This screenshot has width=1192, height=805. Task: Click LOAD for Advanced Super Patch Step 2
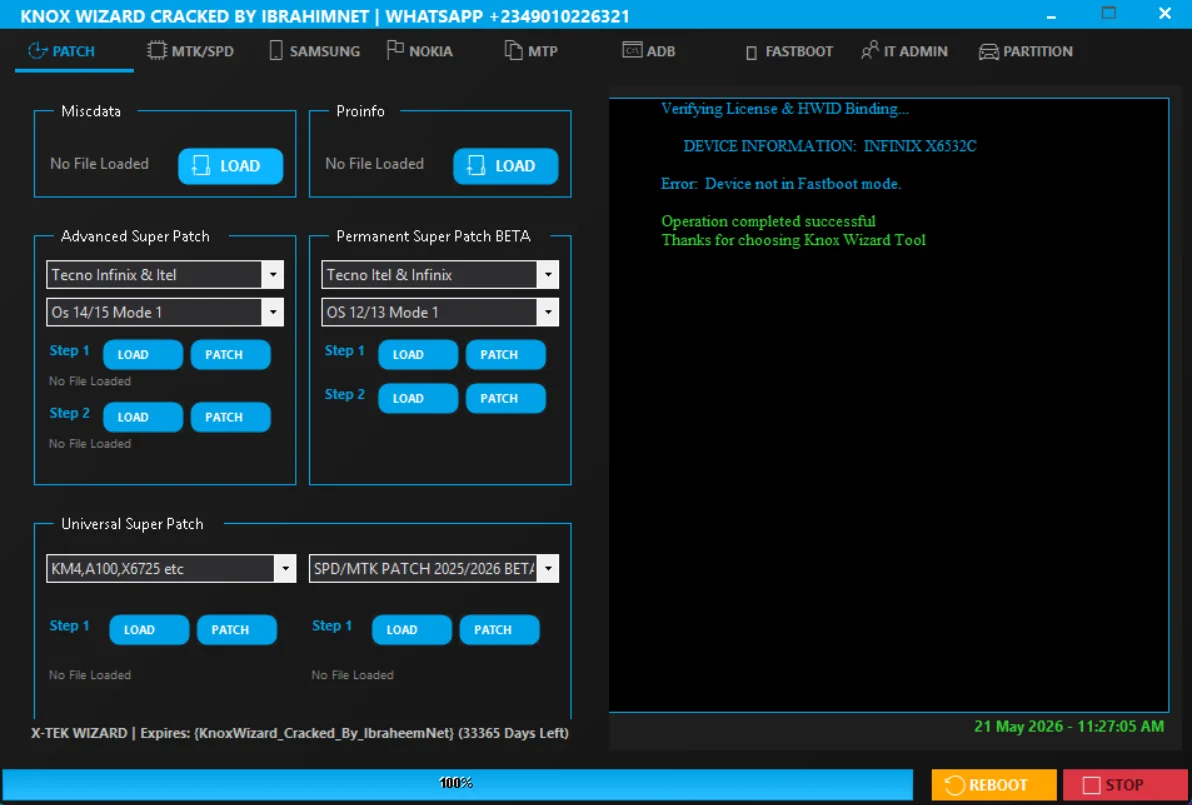[143, 417]
